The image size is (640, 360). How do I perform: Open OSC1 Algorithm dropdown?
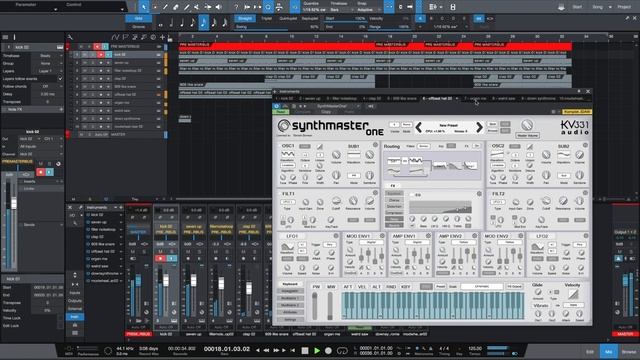287,166
